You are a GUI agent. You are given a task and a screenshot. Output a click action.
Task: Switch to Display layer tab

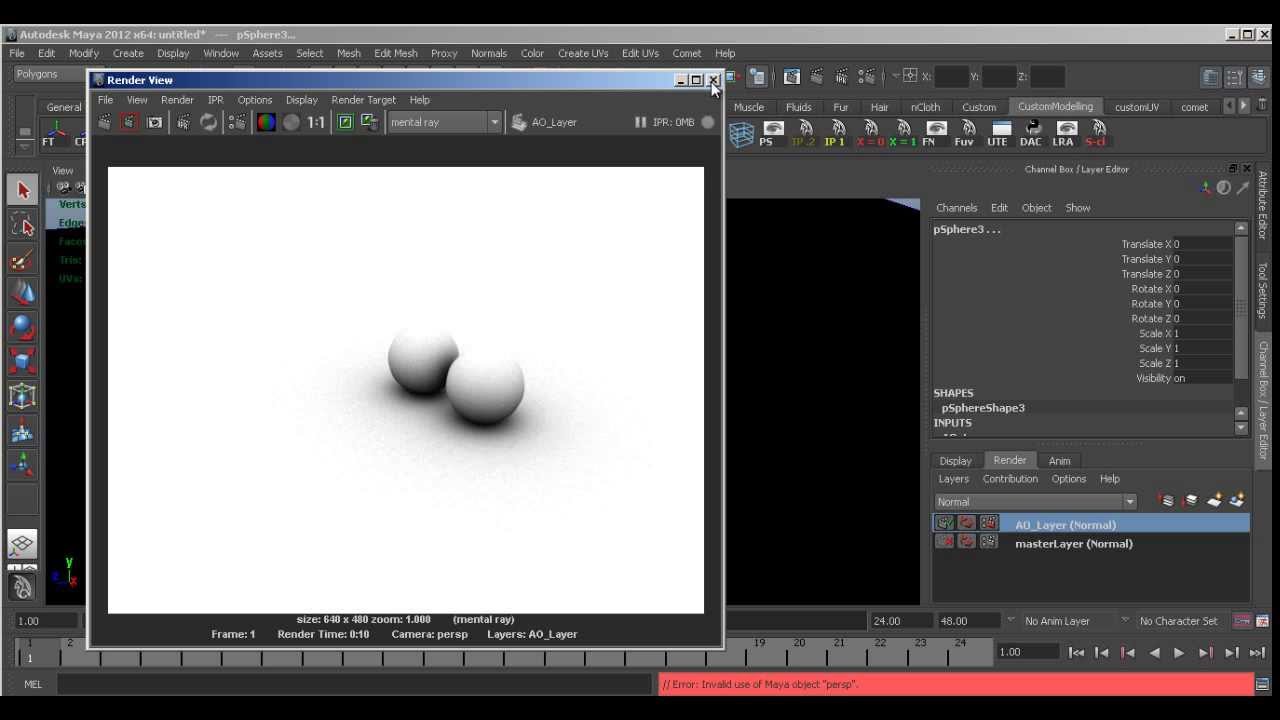[x=955, y=461]
